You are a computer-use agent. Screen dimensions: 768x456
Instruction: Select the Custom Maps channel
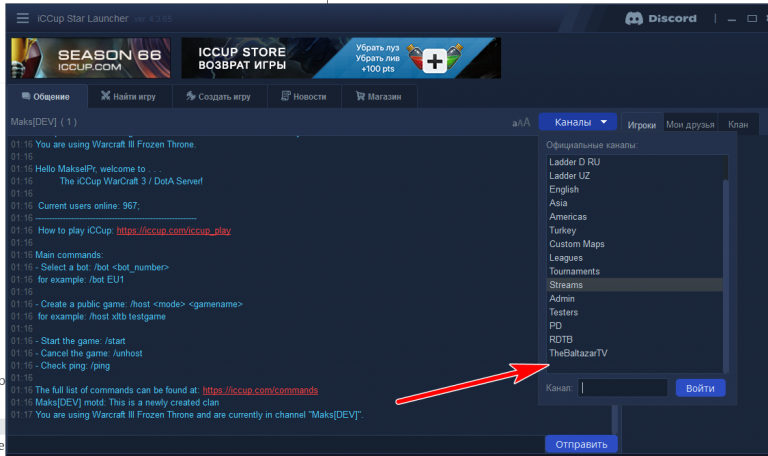635,244
